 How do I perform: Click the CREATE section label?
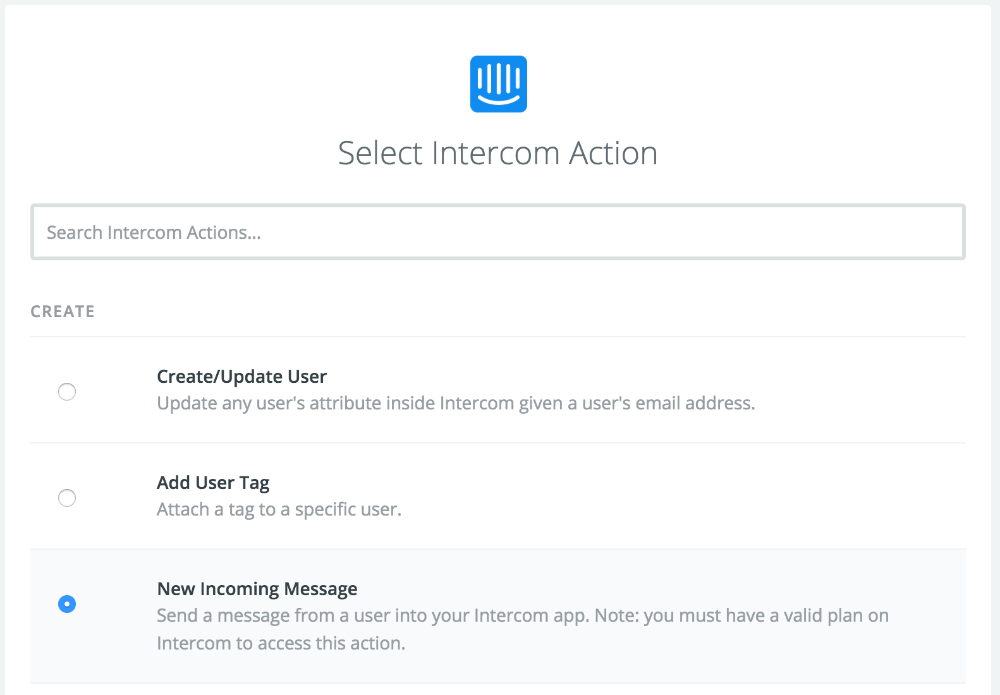[x=63, y=312]
